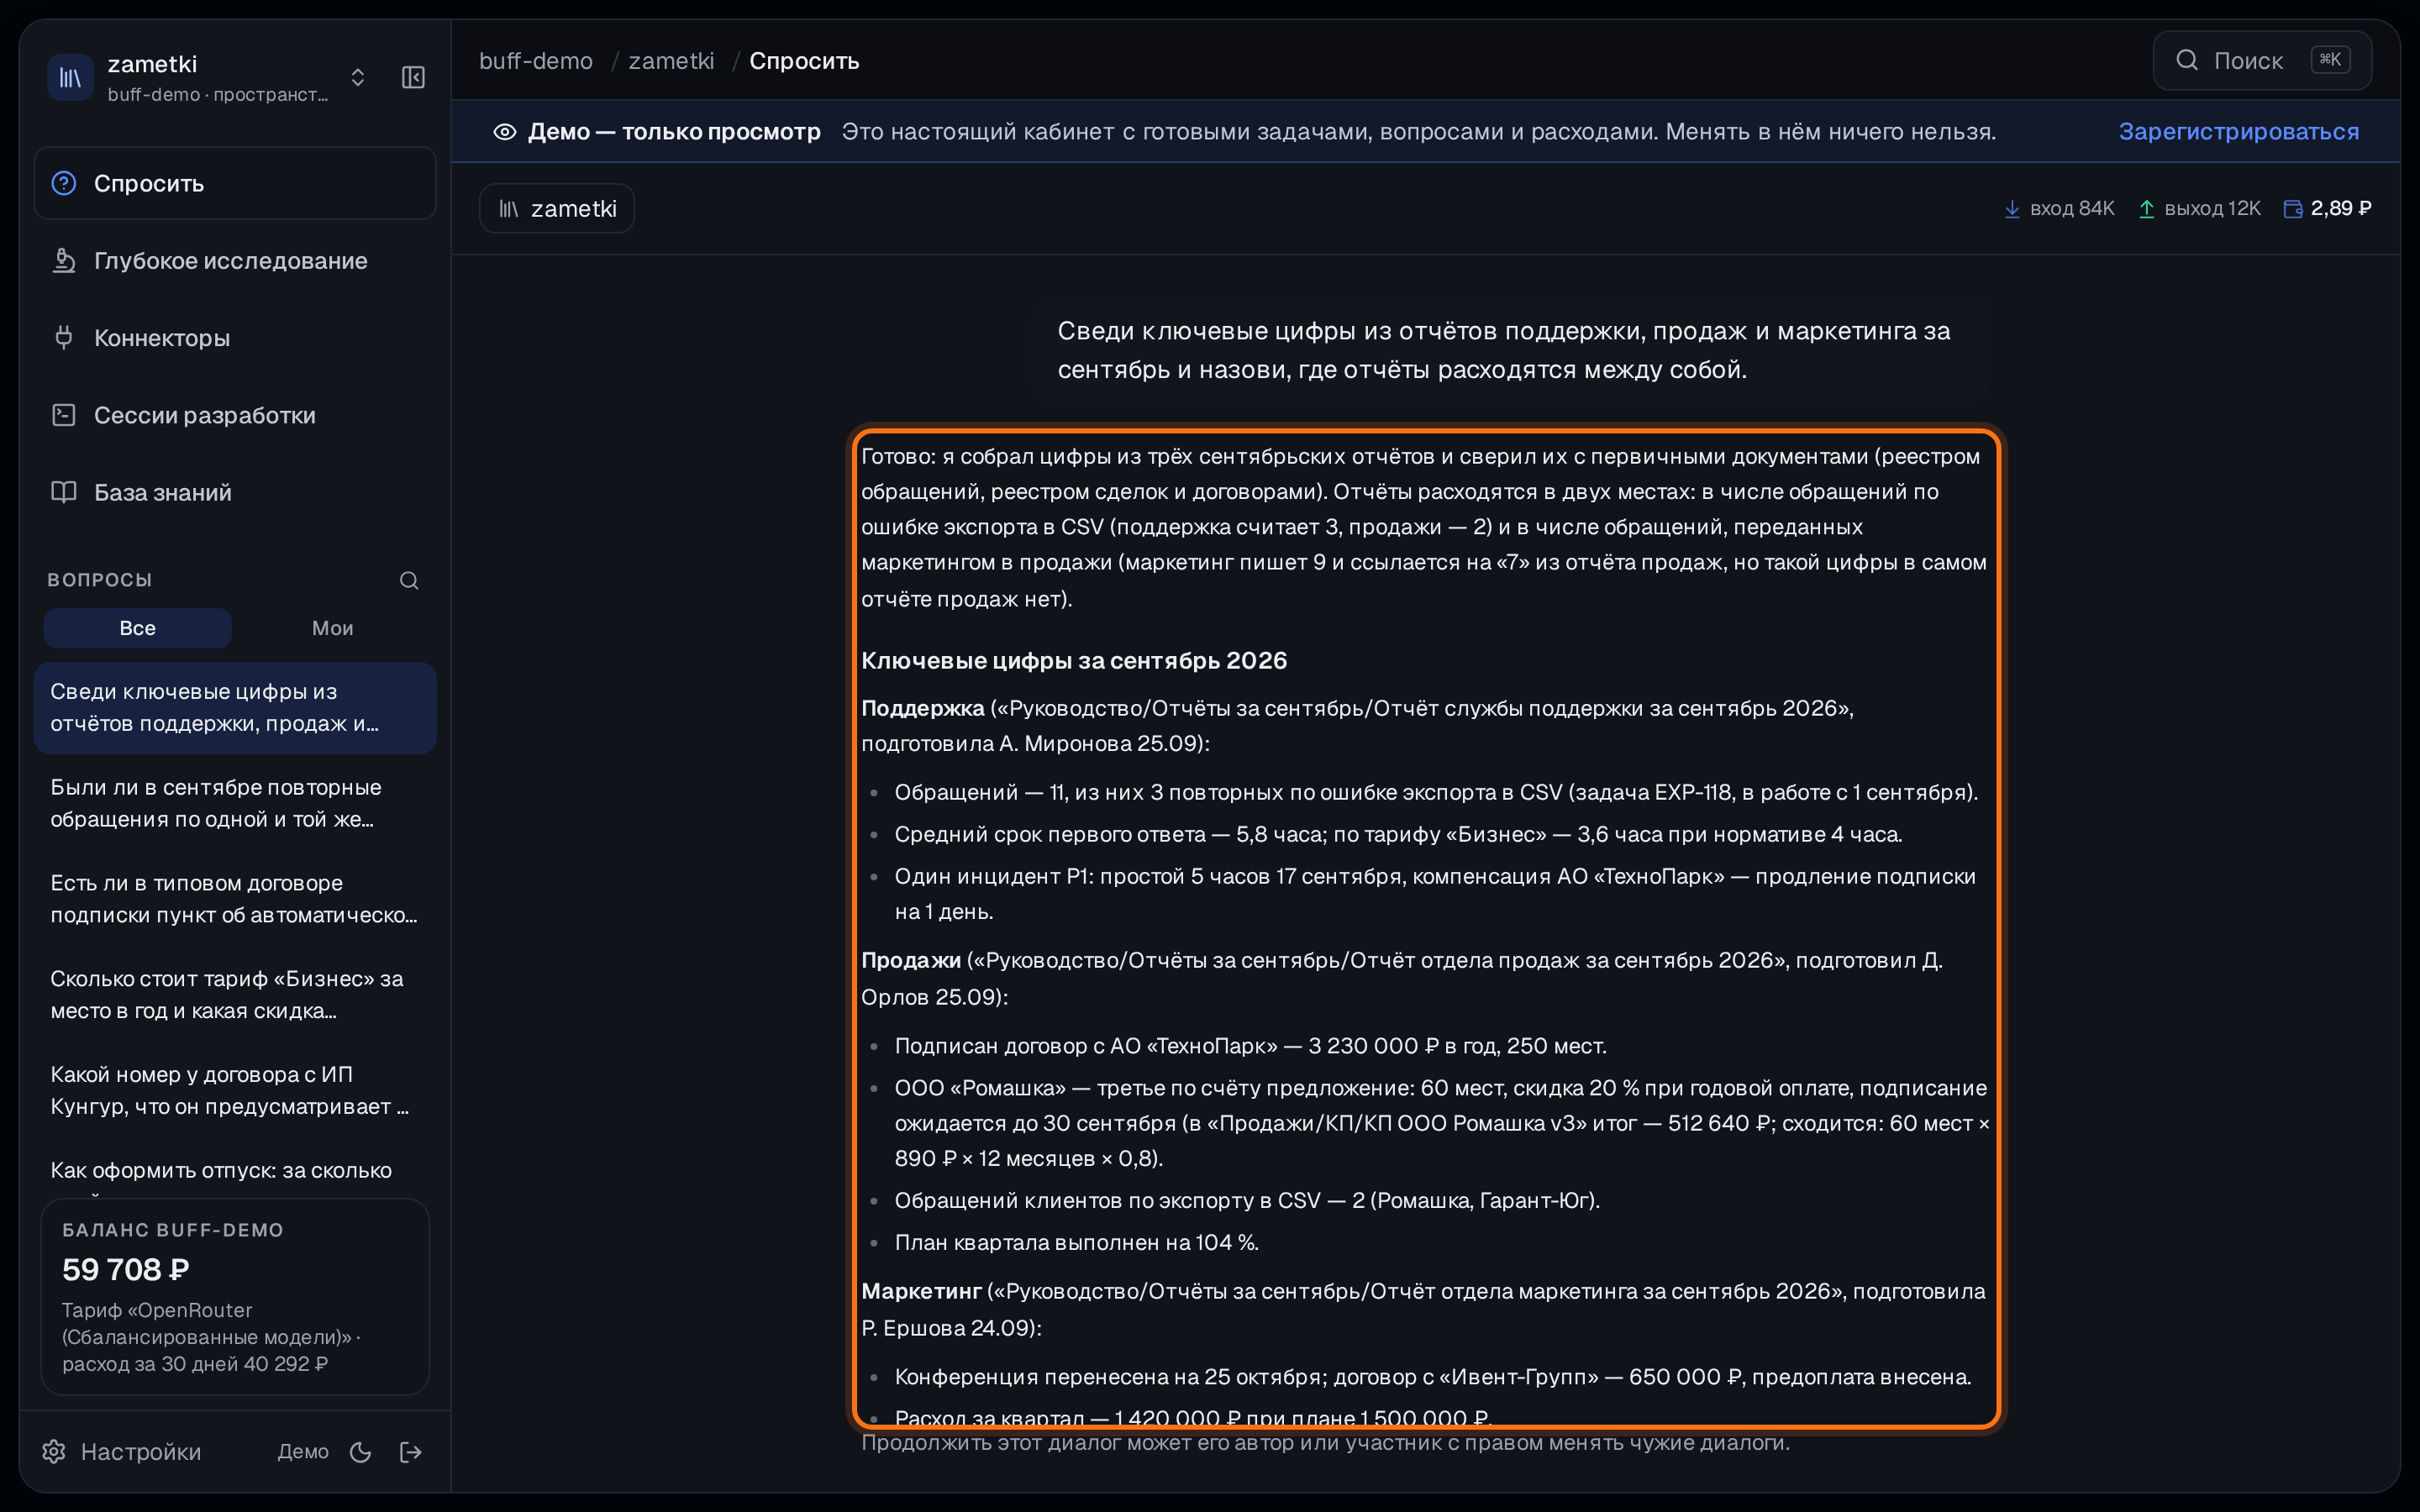Image resolution: width=2420 pixels, height=1512 pixels.
Task: Click the 'Ключевые цифры за сентябрь 2026' heading
Action: click(x=1074, y=660)
